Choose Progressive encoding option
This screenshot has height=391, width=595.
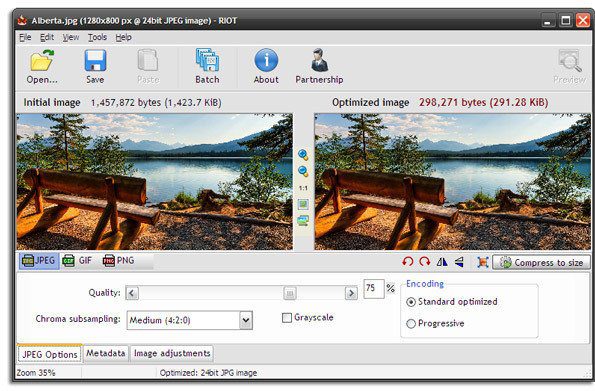(411, 324)
